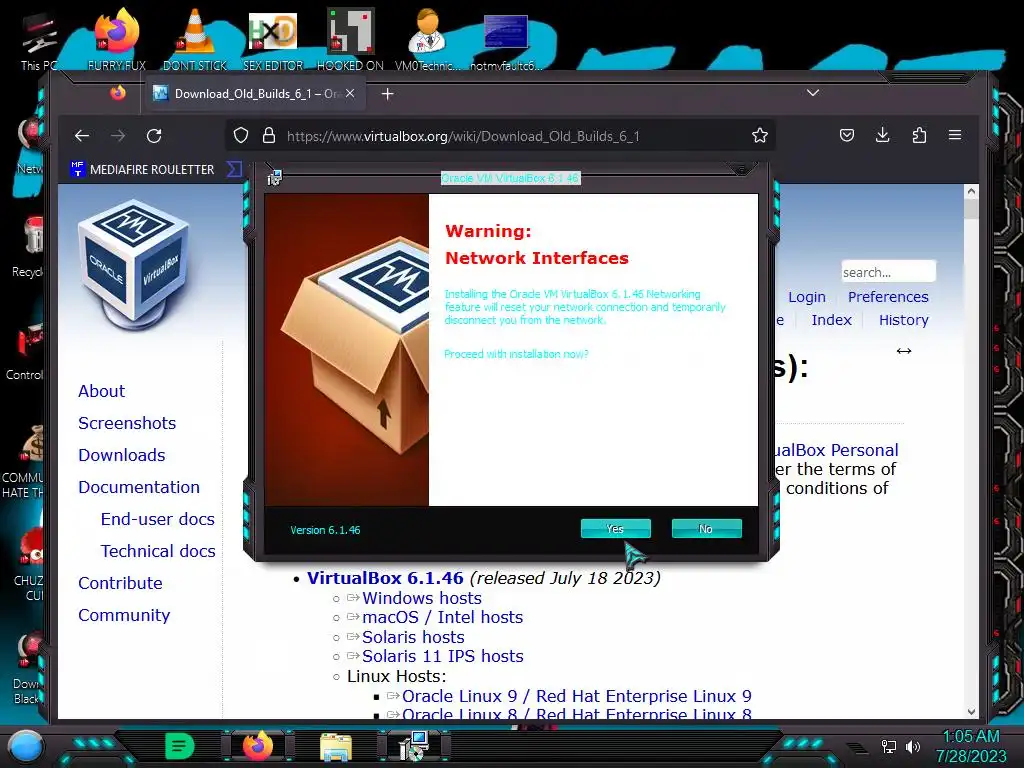Open the HOOKED ON desktop shortcut
The width and height of the screenshot is (1024, 768).
[x=350, y=39]
